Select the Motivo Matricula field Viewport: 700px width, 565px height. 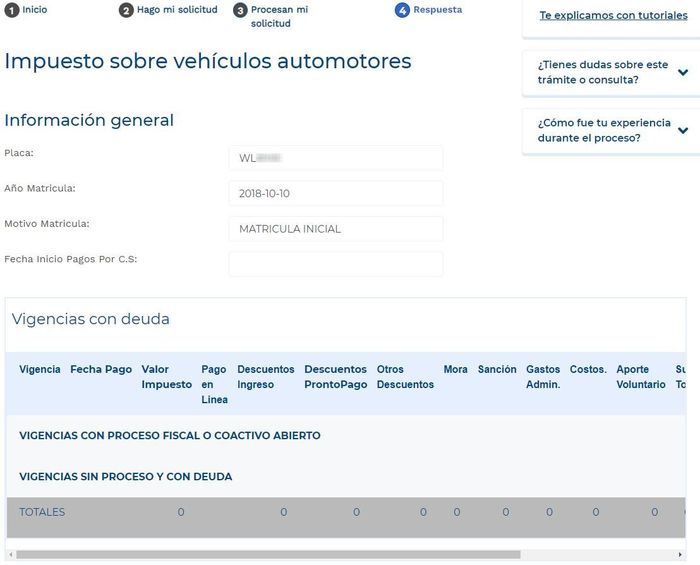tap(335, 229)
